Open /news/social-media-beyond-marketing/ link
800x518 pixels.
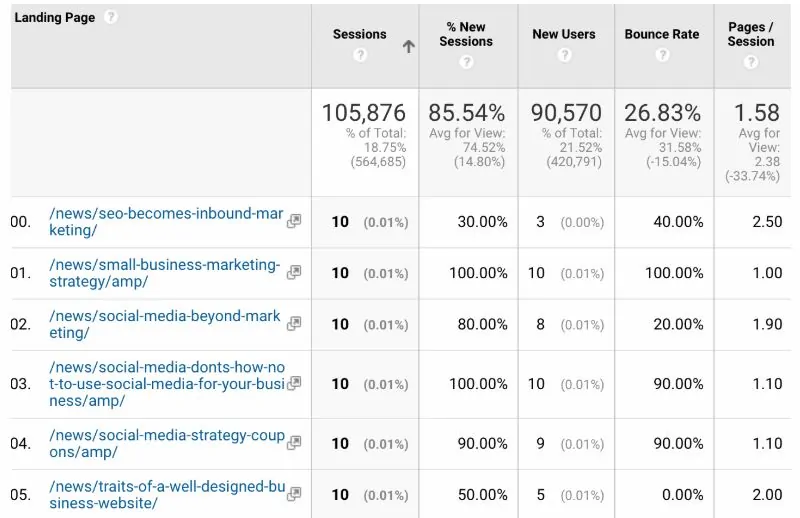point(165,323)
